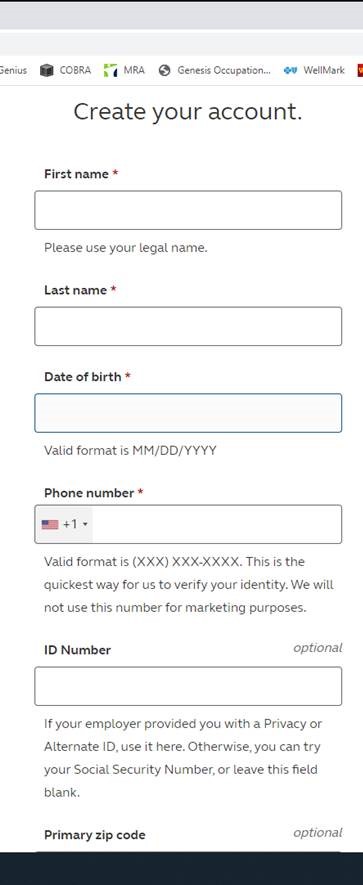Focus the Date of birth field

tap(188, 413)
